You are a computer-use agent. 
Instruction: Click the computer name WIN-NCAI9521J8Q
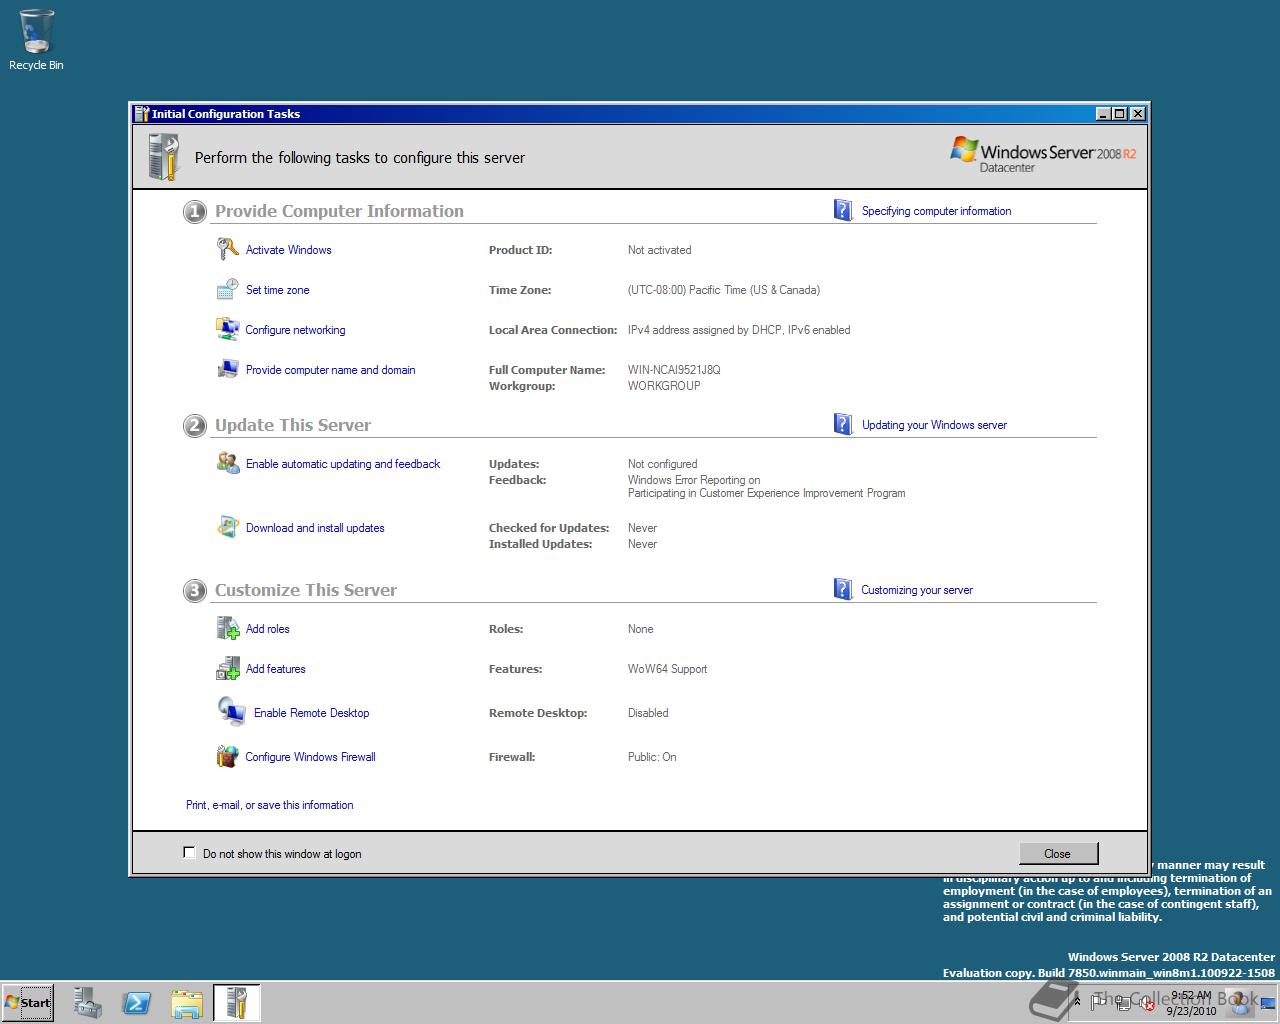pyautogui.click(x=674, y=370)
